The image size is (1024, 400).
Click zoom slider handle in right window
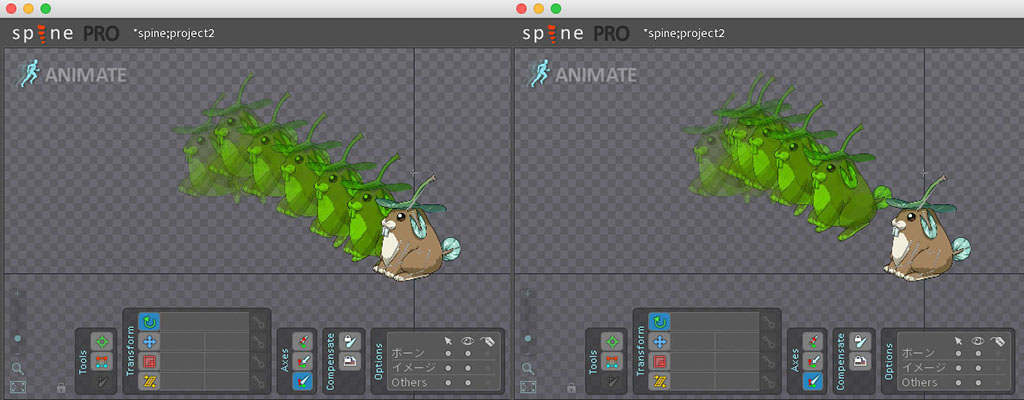coord(528,339)
